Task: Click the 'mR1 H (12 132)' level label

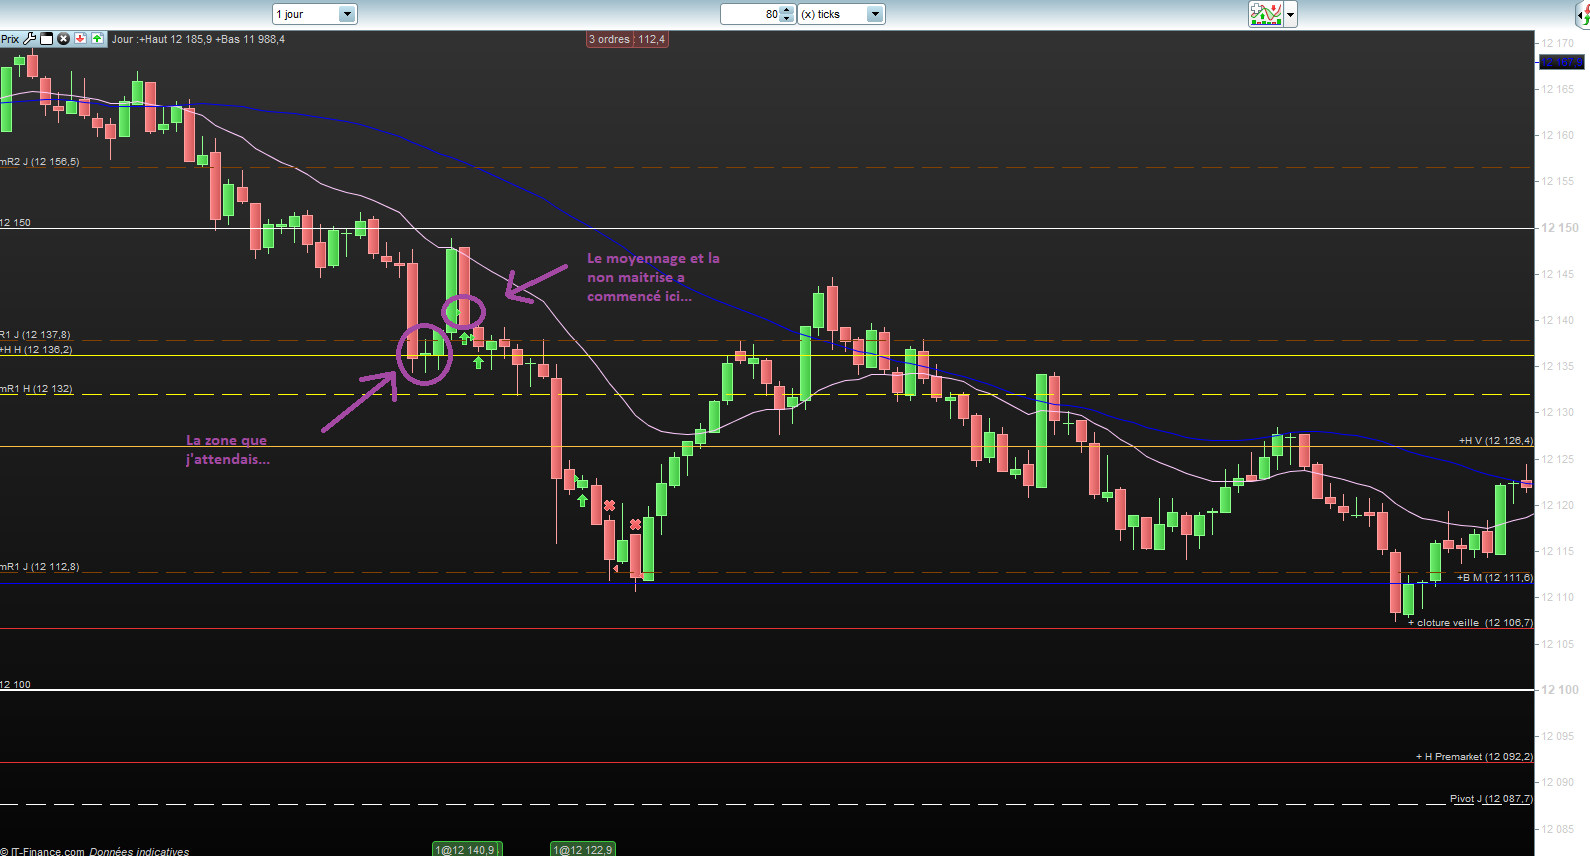Action: click(37, 388)
